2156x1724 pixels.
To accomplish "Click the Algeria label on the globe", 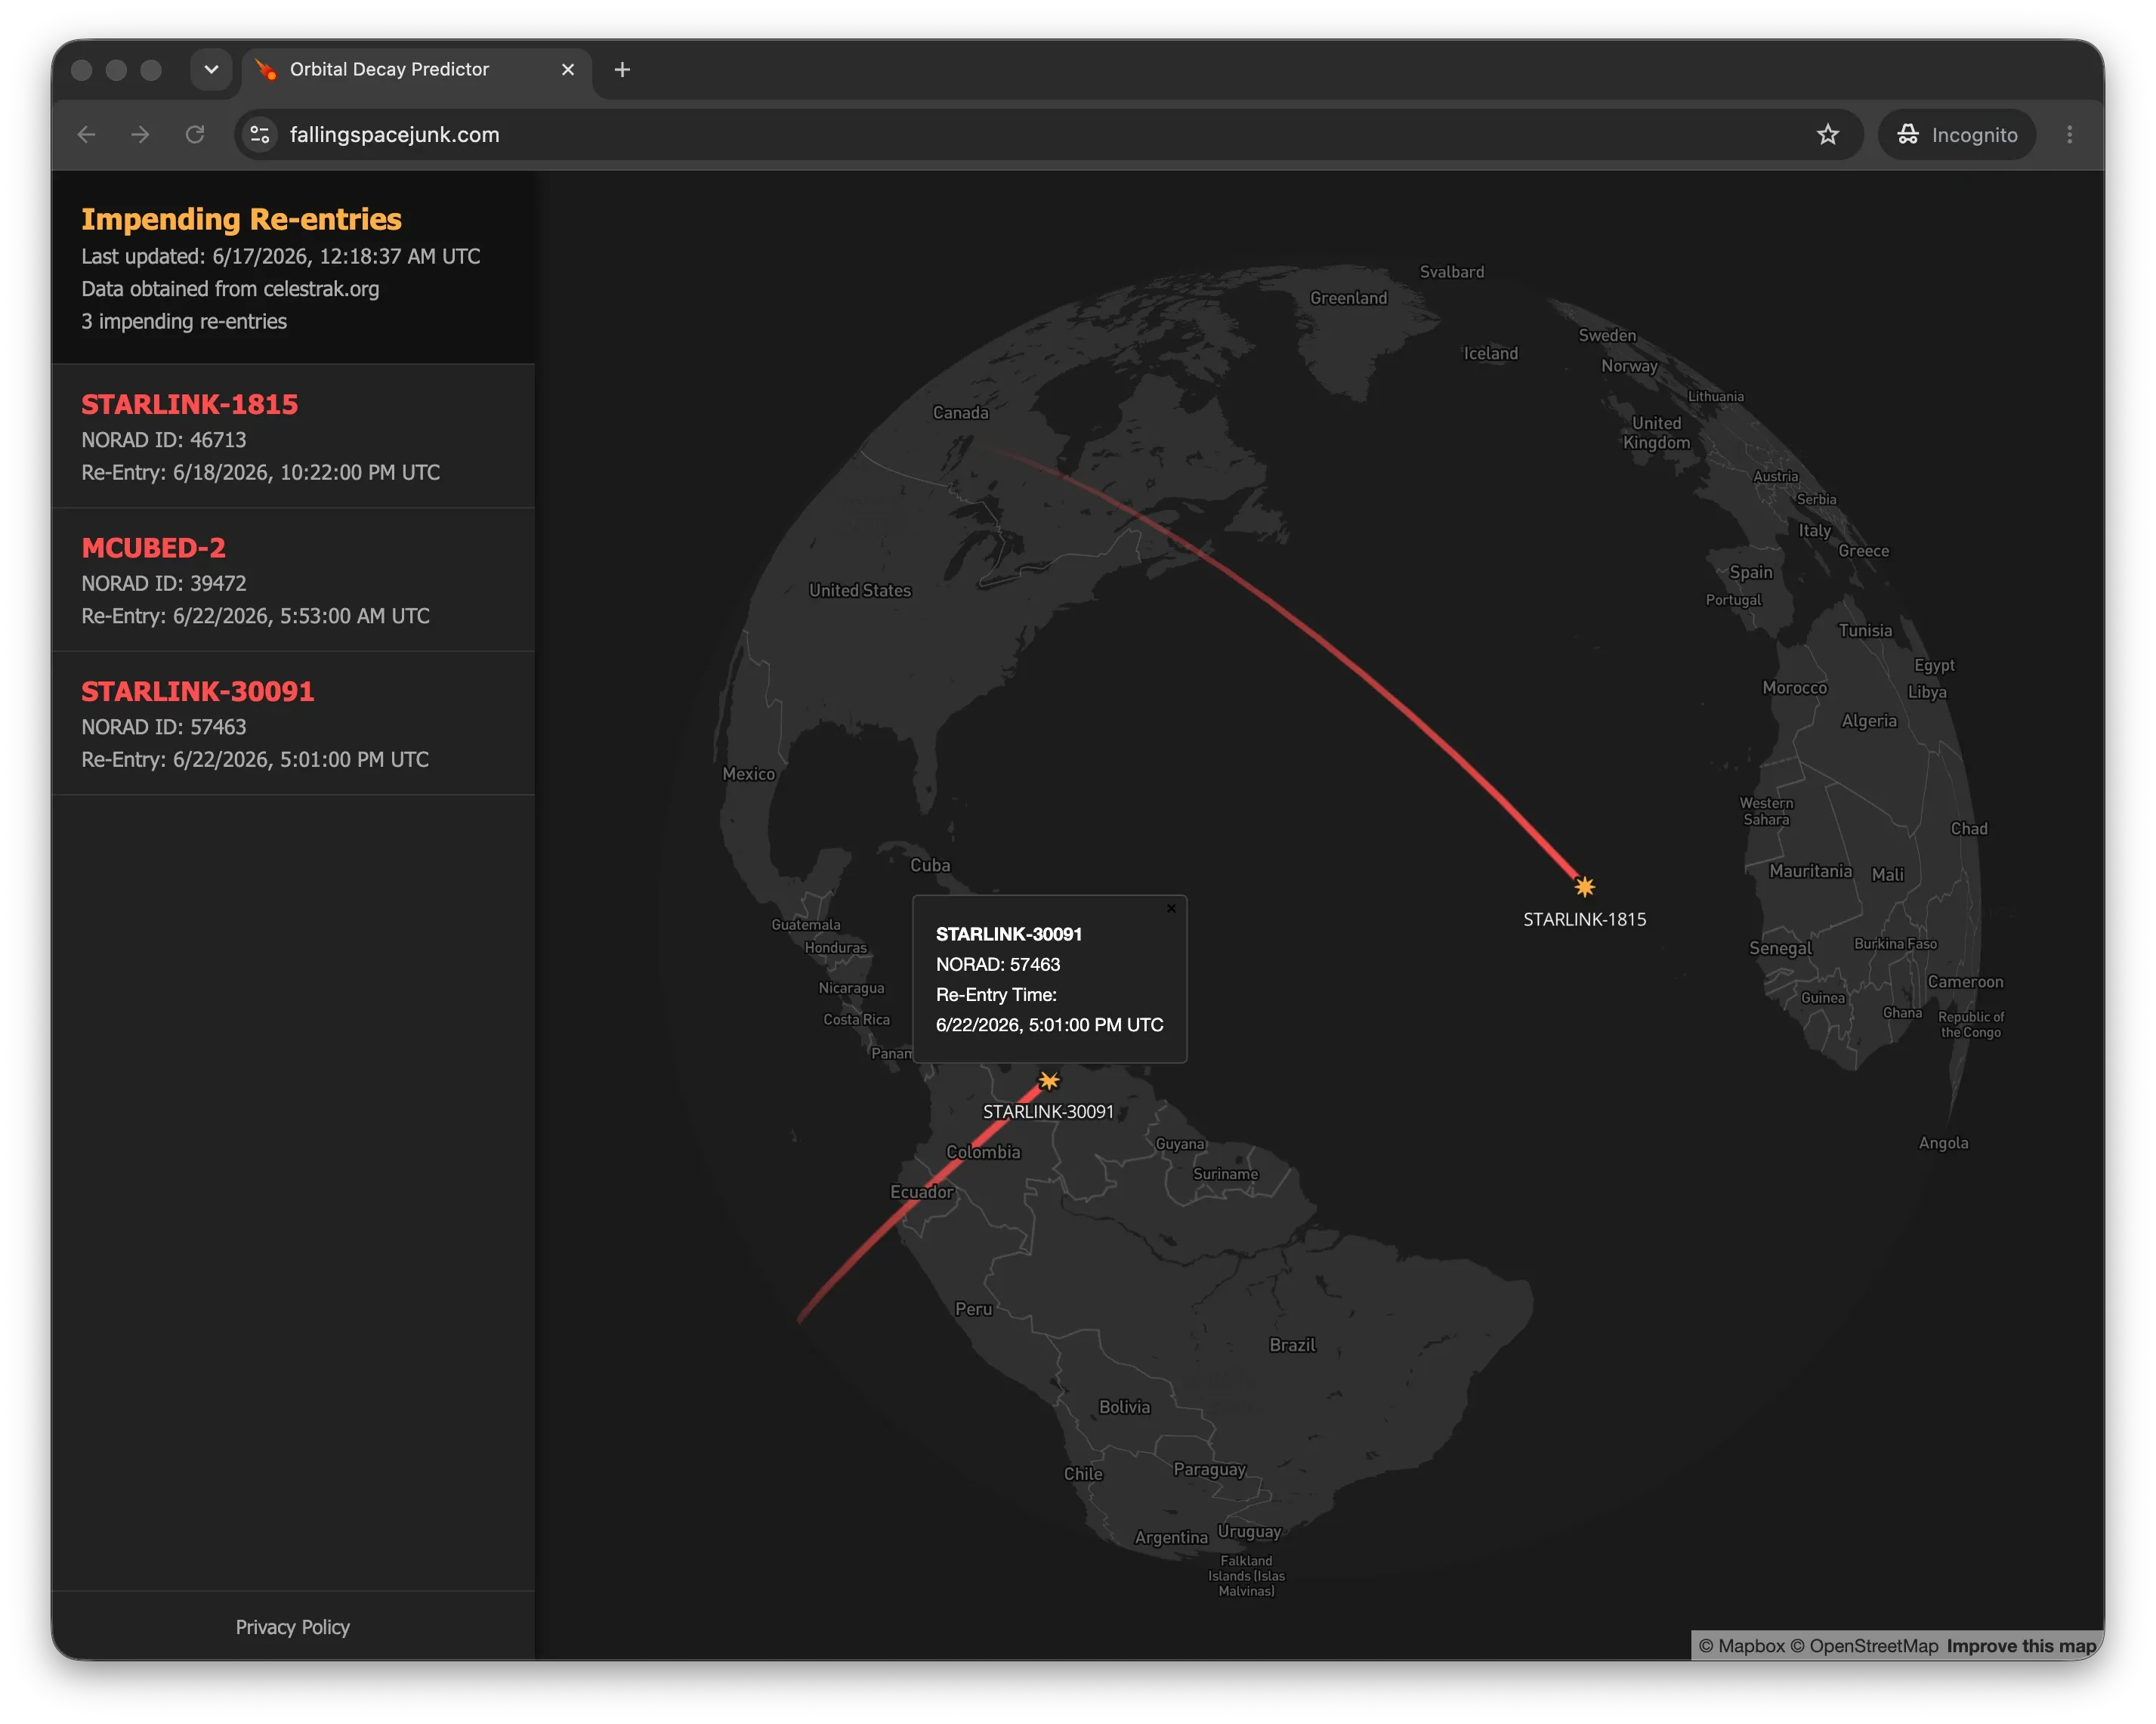I will coord(1868,721).
